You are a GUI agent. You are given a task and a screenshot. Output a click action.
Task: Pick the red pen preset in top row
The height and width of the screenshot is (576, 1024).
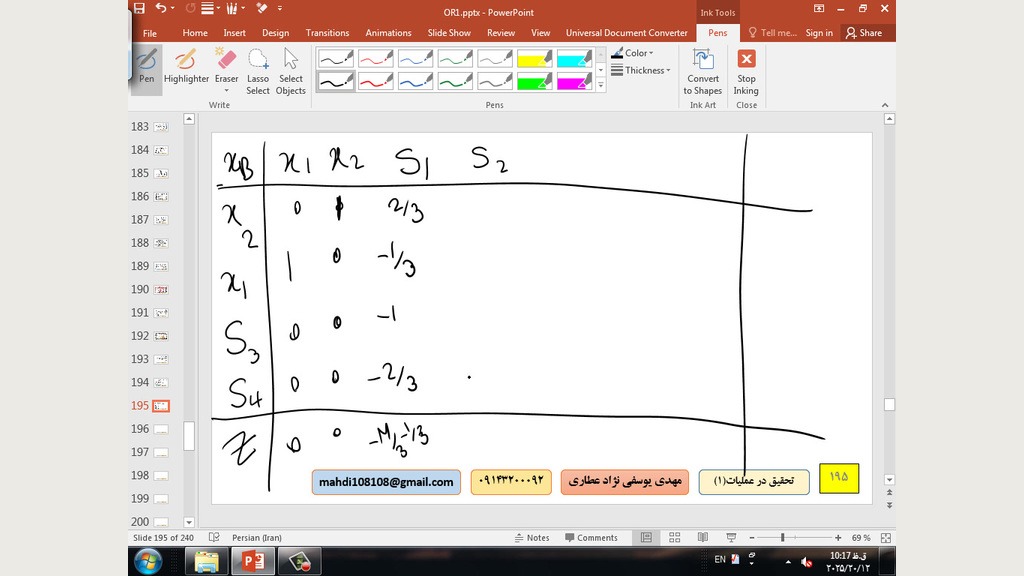(376, 60)
